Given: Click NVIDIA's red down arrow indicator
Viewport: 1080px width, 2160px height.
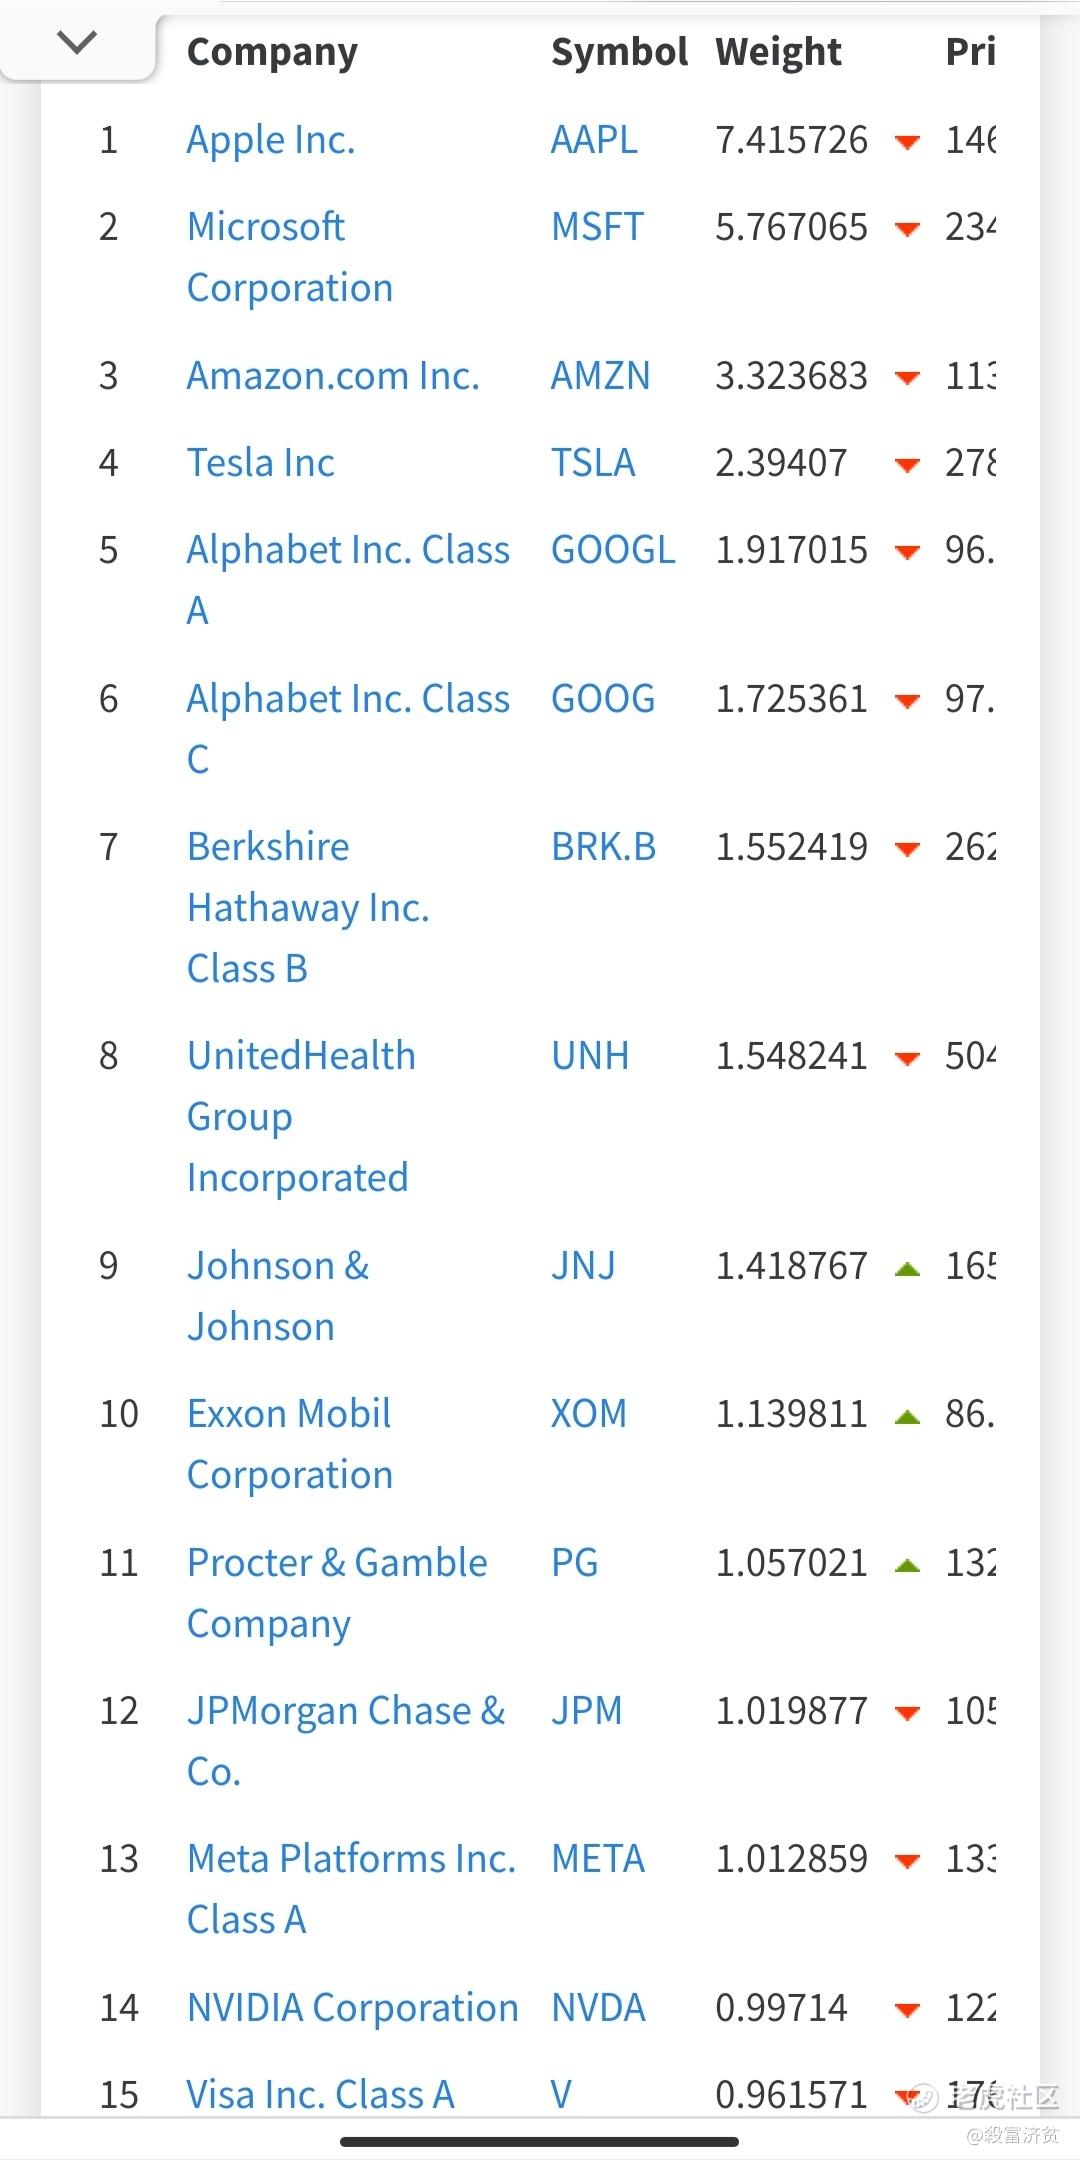Looking at the screenshot, I should [907, 2010].
